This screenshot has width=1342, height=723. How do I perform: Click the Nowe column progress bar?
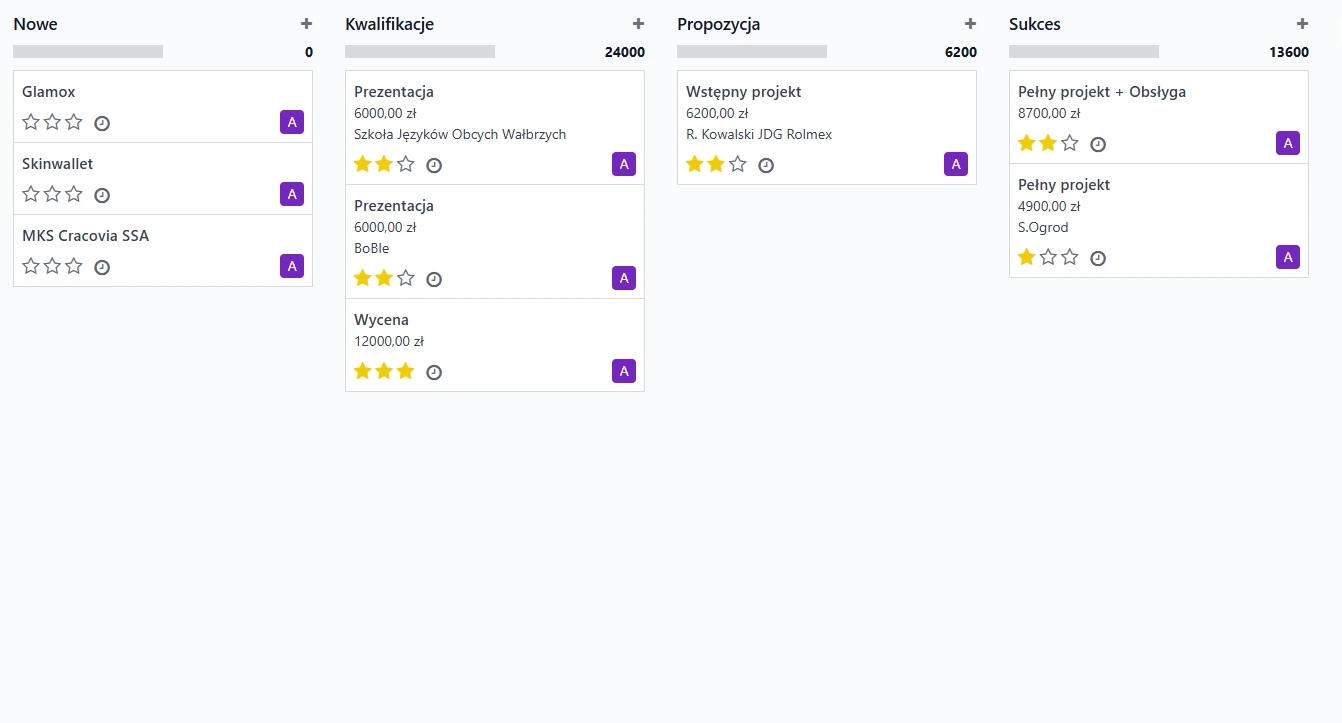click(x=88, y=51)
